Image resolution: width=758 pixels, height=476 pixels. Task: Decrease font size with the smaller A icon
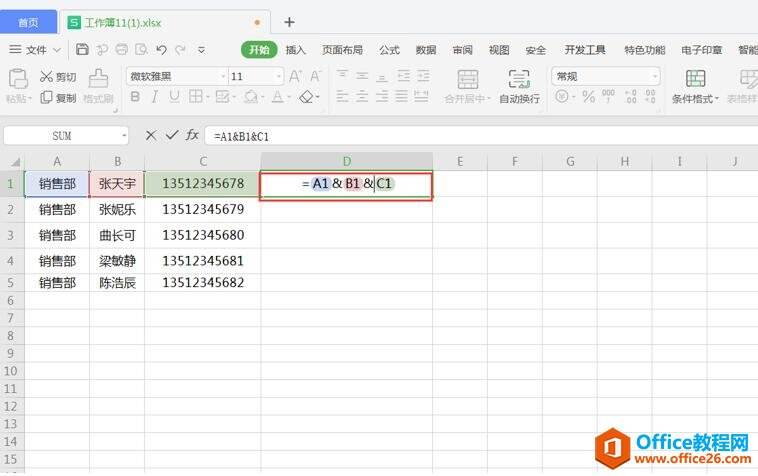315,76
